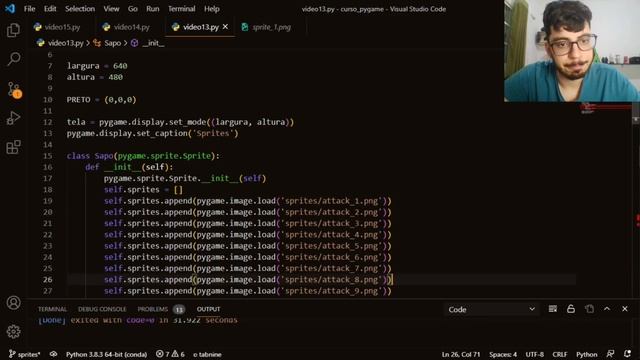This screenshot has height=360, width=640.
Task: Show the OUTPUT panel tab
Action: click(x=209, y=309)
